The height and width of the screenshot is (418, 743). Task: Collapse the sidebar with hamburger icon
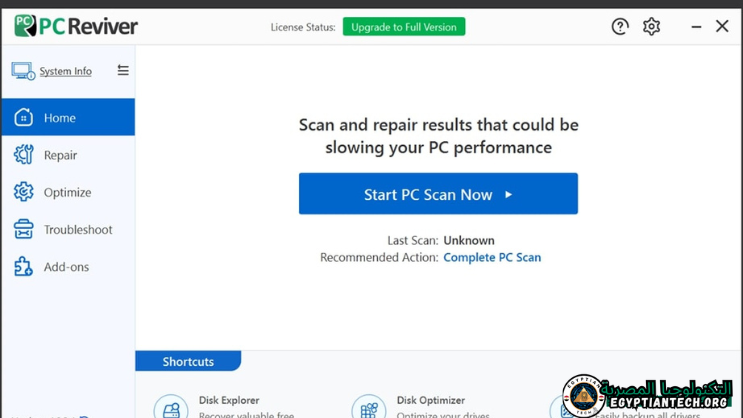click(123, 70)
